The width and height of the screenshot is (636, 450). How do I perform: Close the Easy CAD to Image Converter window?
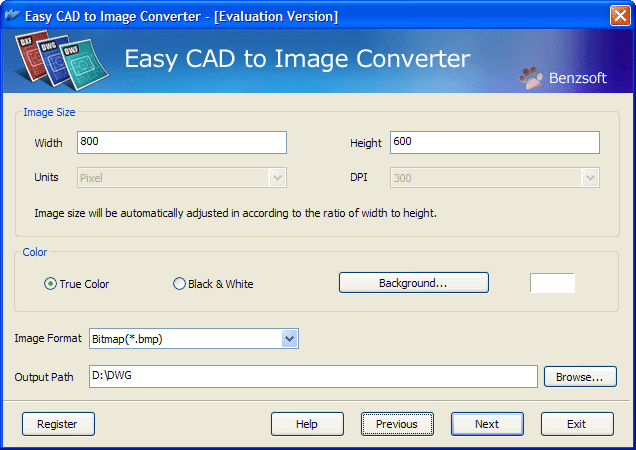[620, 16]
